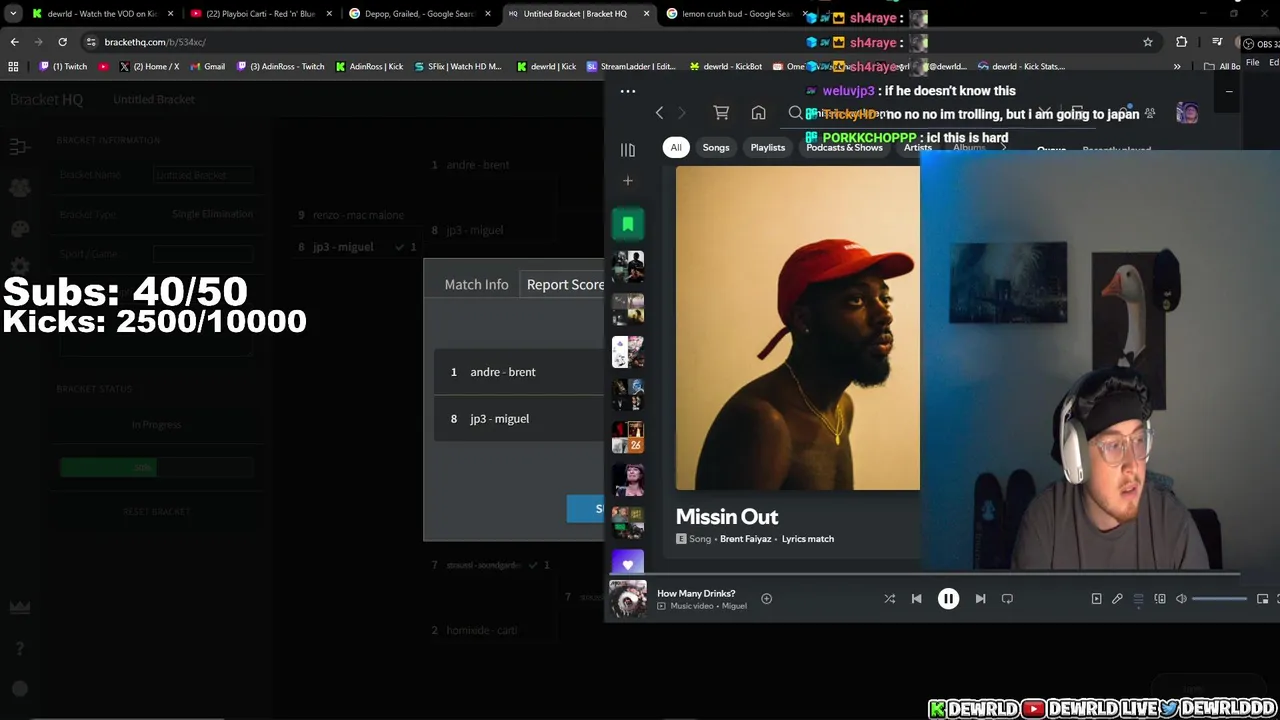Open the Missin Out song title

tap(727, 517)
